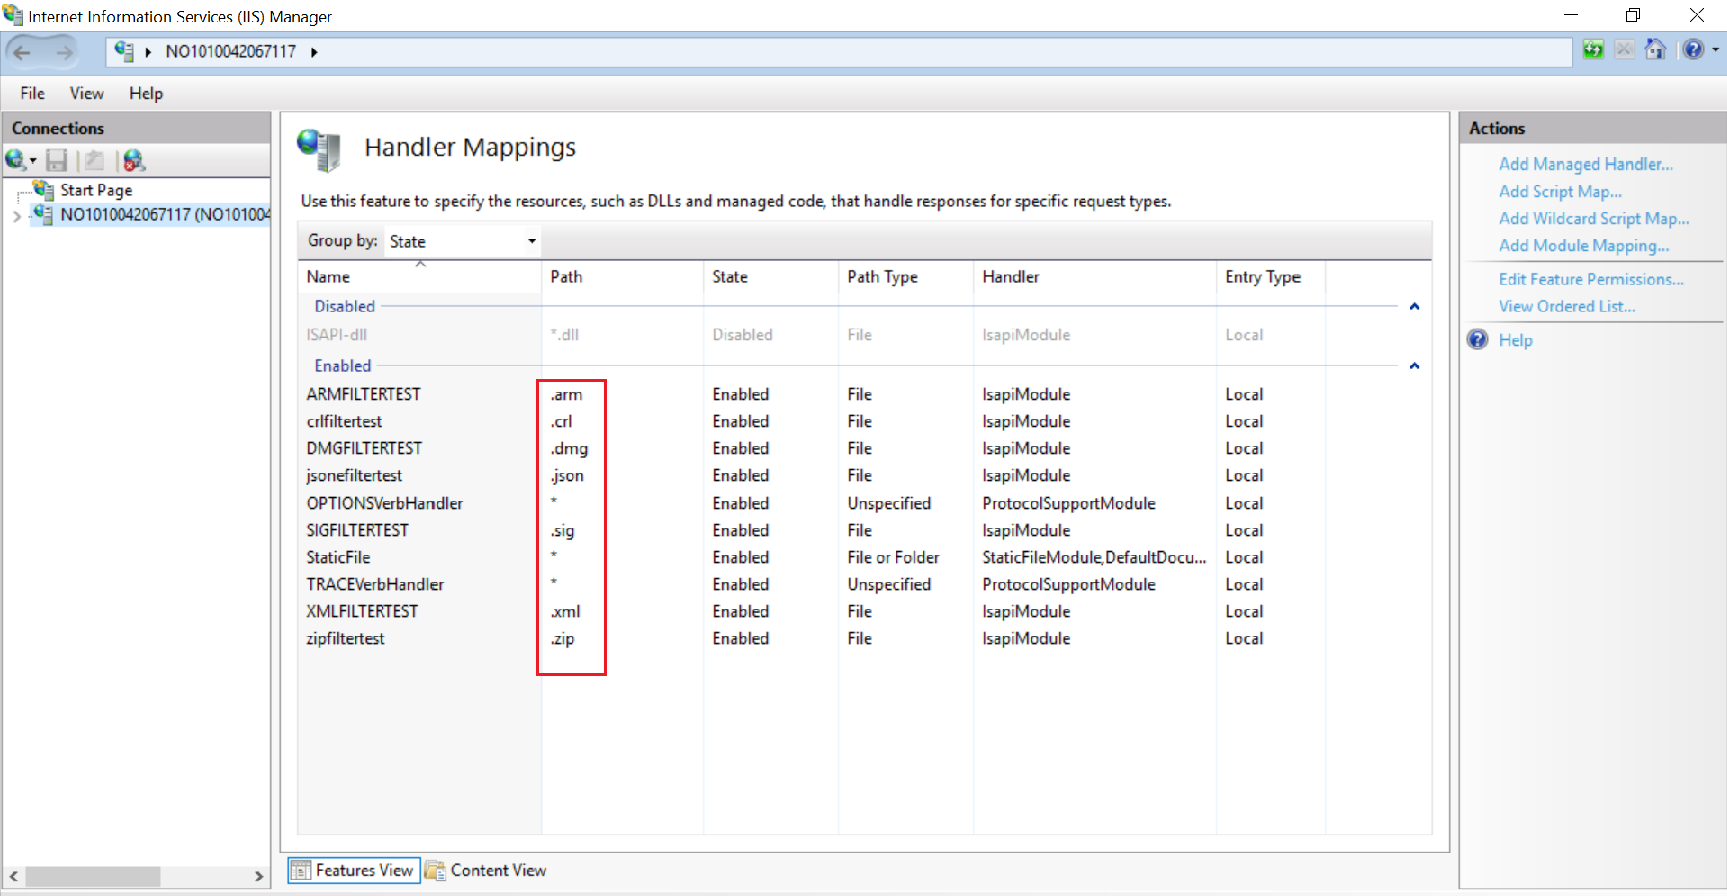Click the Help icon in the Actions pane

[1478, 340]
